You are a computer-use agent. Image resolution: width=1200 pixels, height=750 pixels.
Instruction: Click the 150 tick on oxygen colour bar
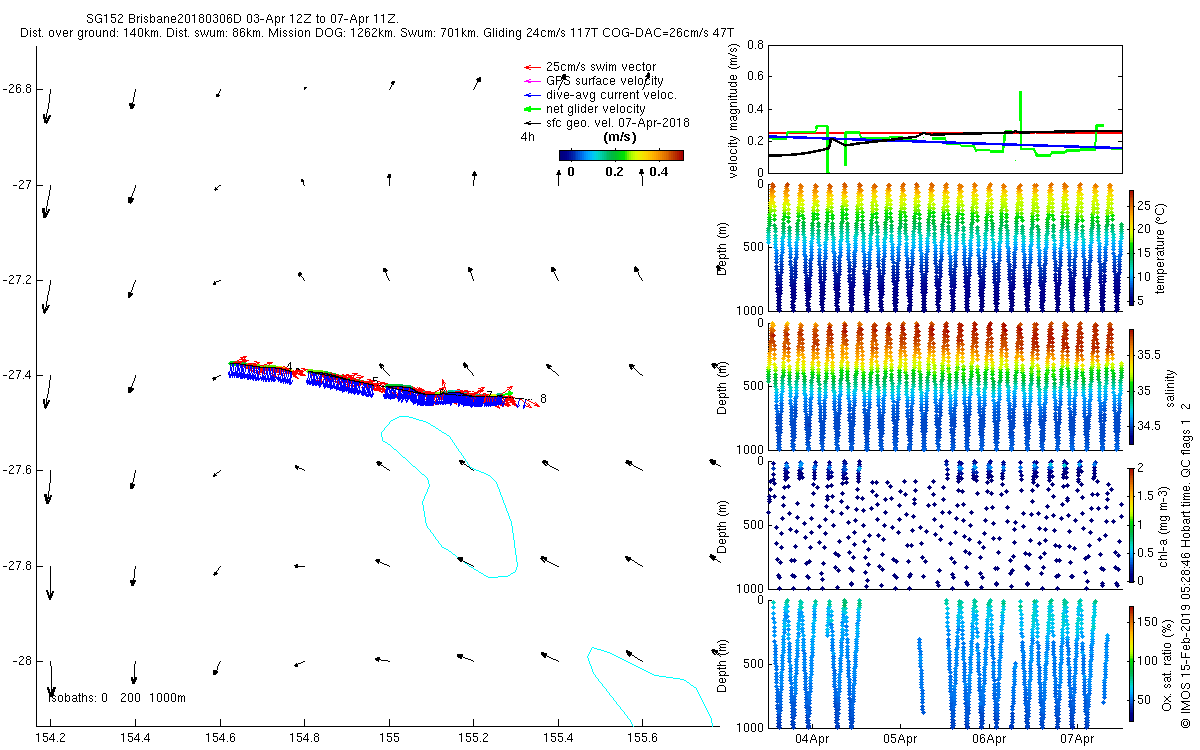(x=1149, y=623)
